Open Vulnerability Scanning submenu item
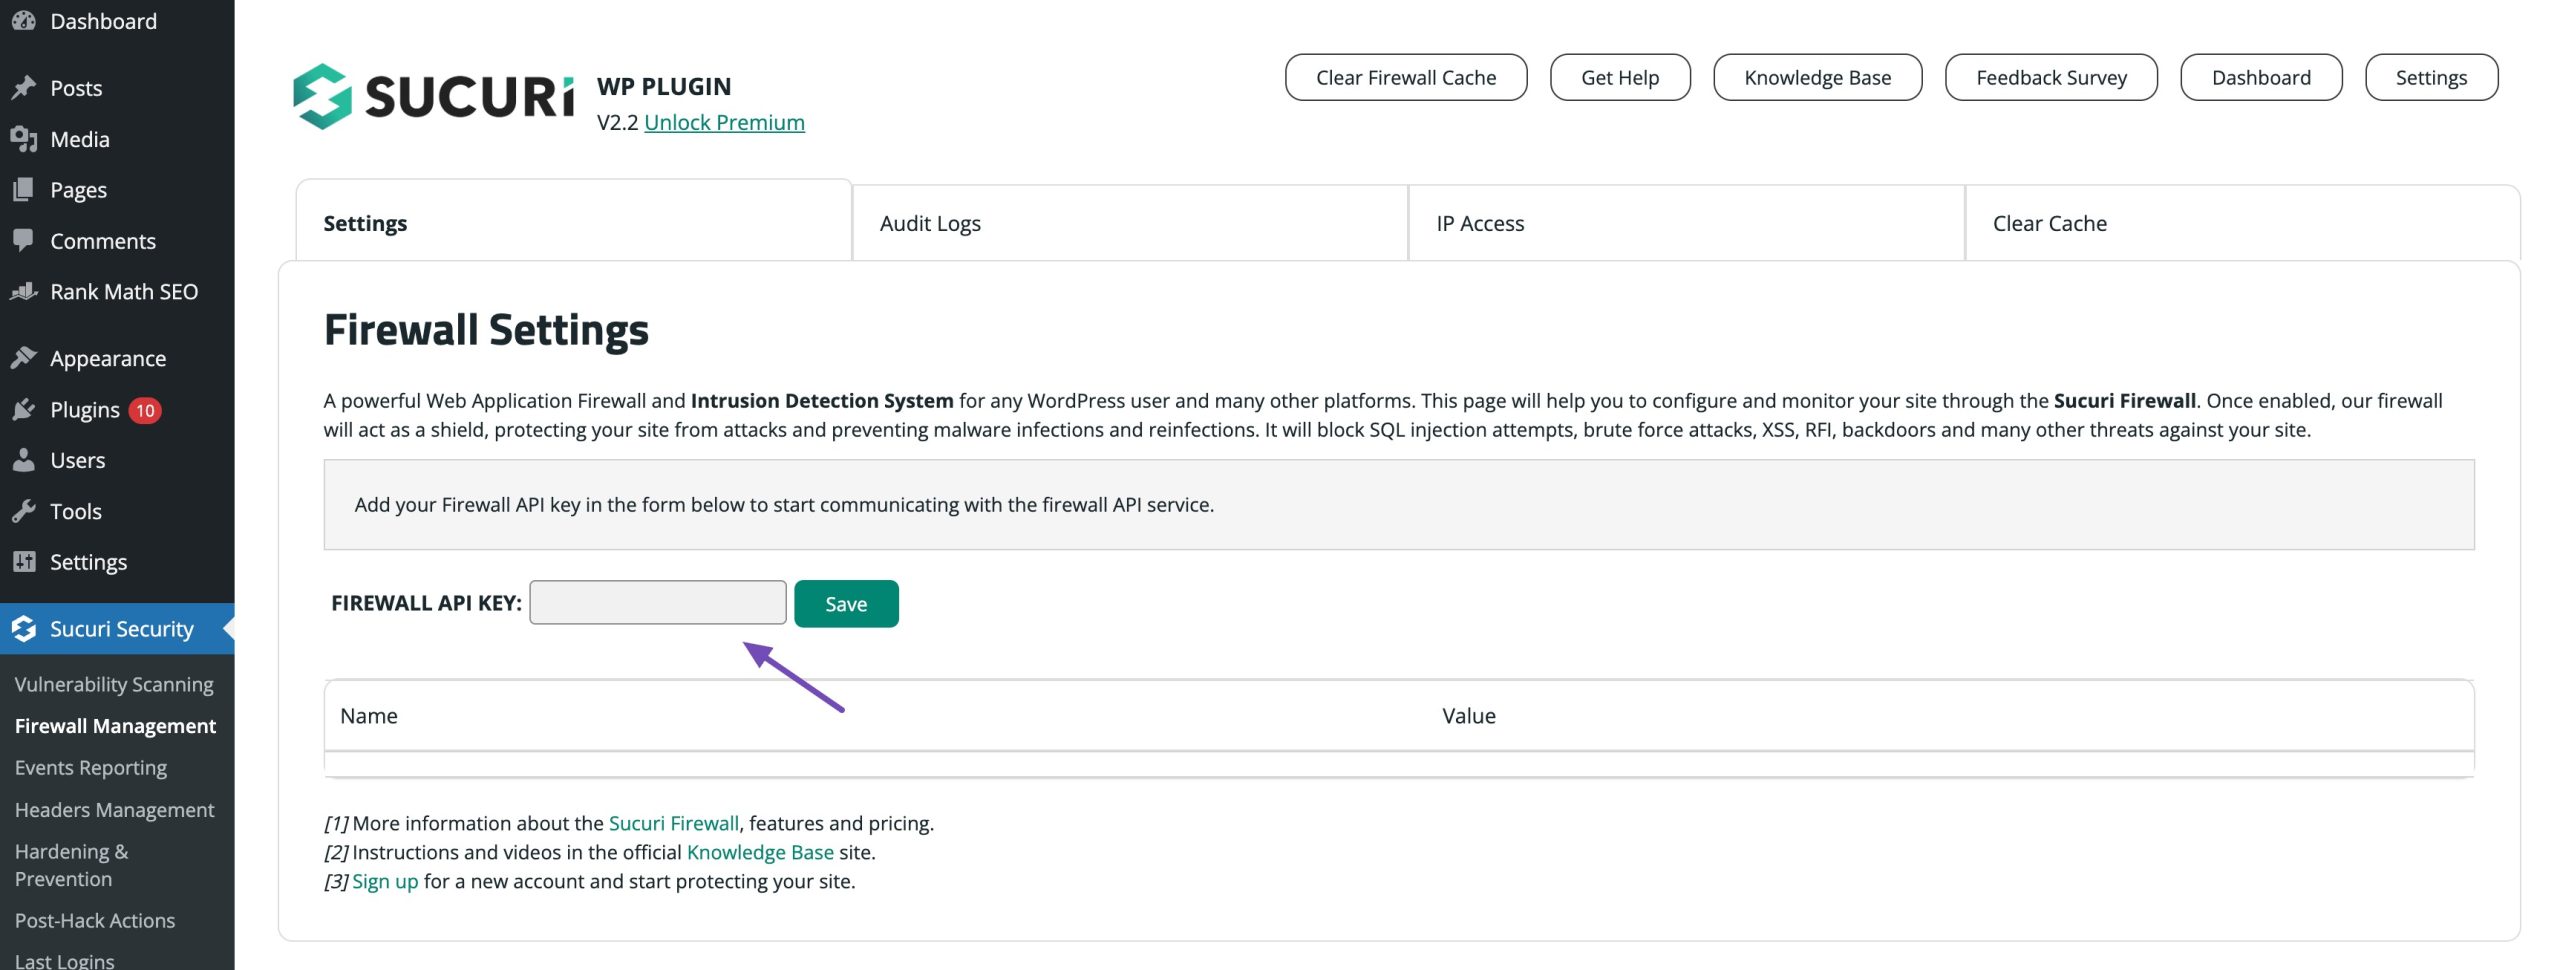 (x=114, y=684)
